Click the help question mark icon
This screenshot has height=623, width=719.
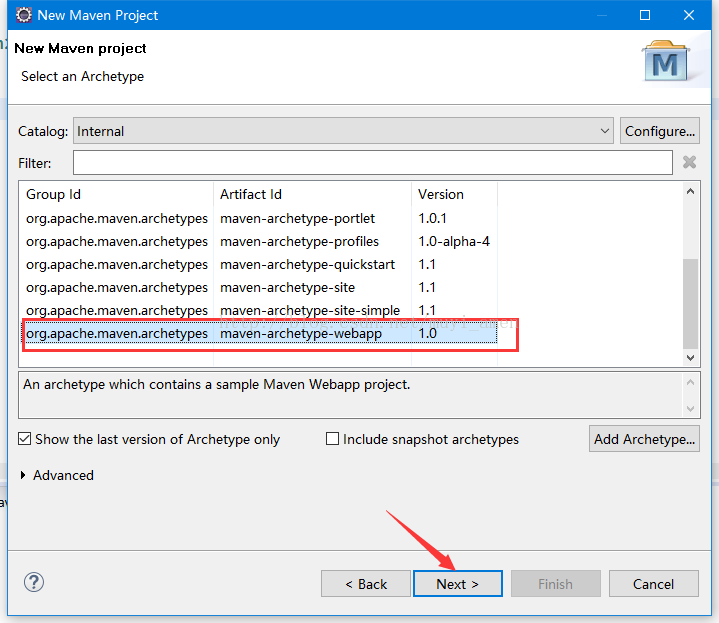[34, 583]
